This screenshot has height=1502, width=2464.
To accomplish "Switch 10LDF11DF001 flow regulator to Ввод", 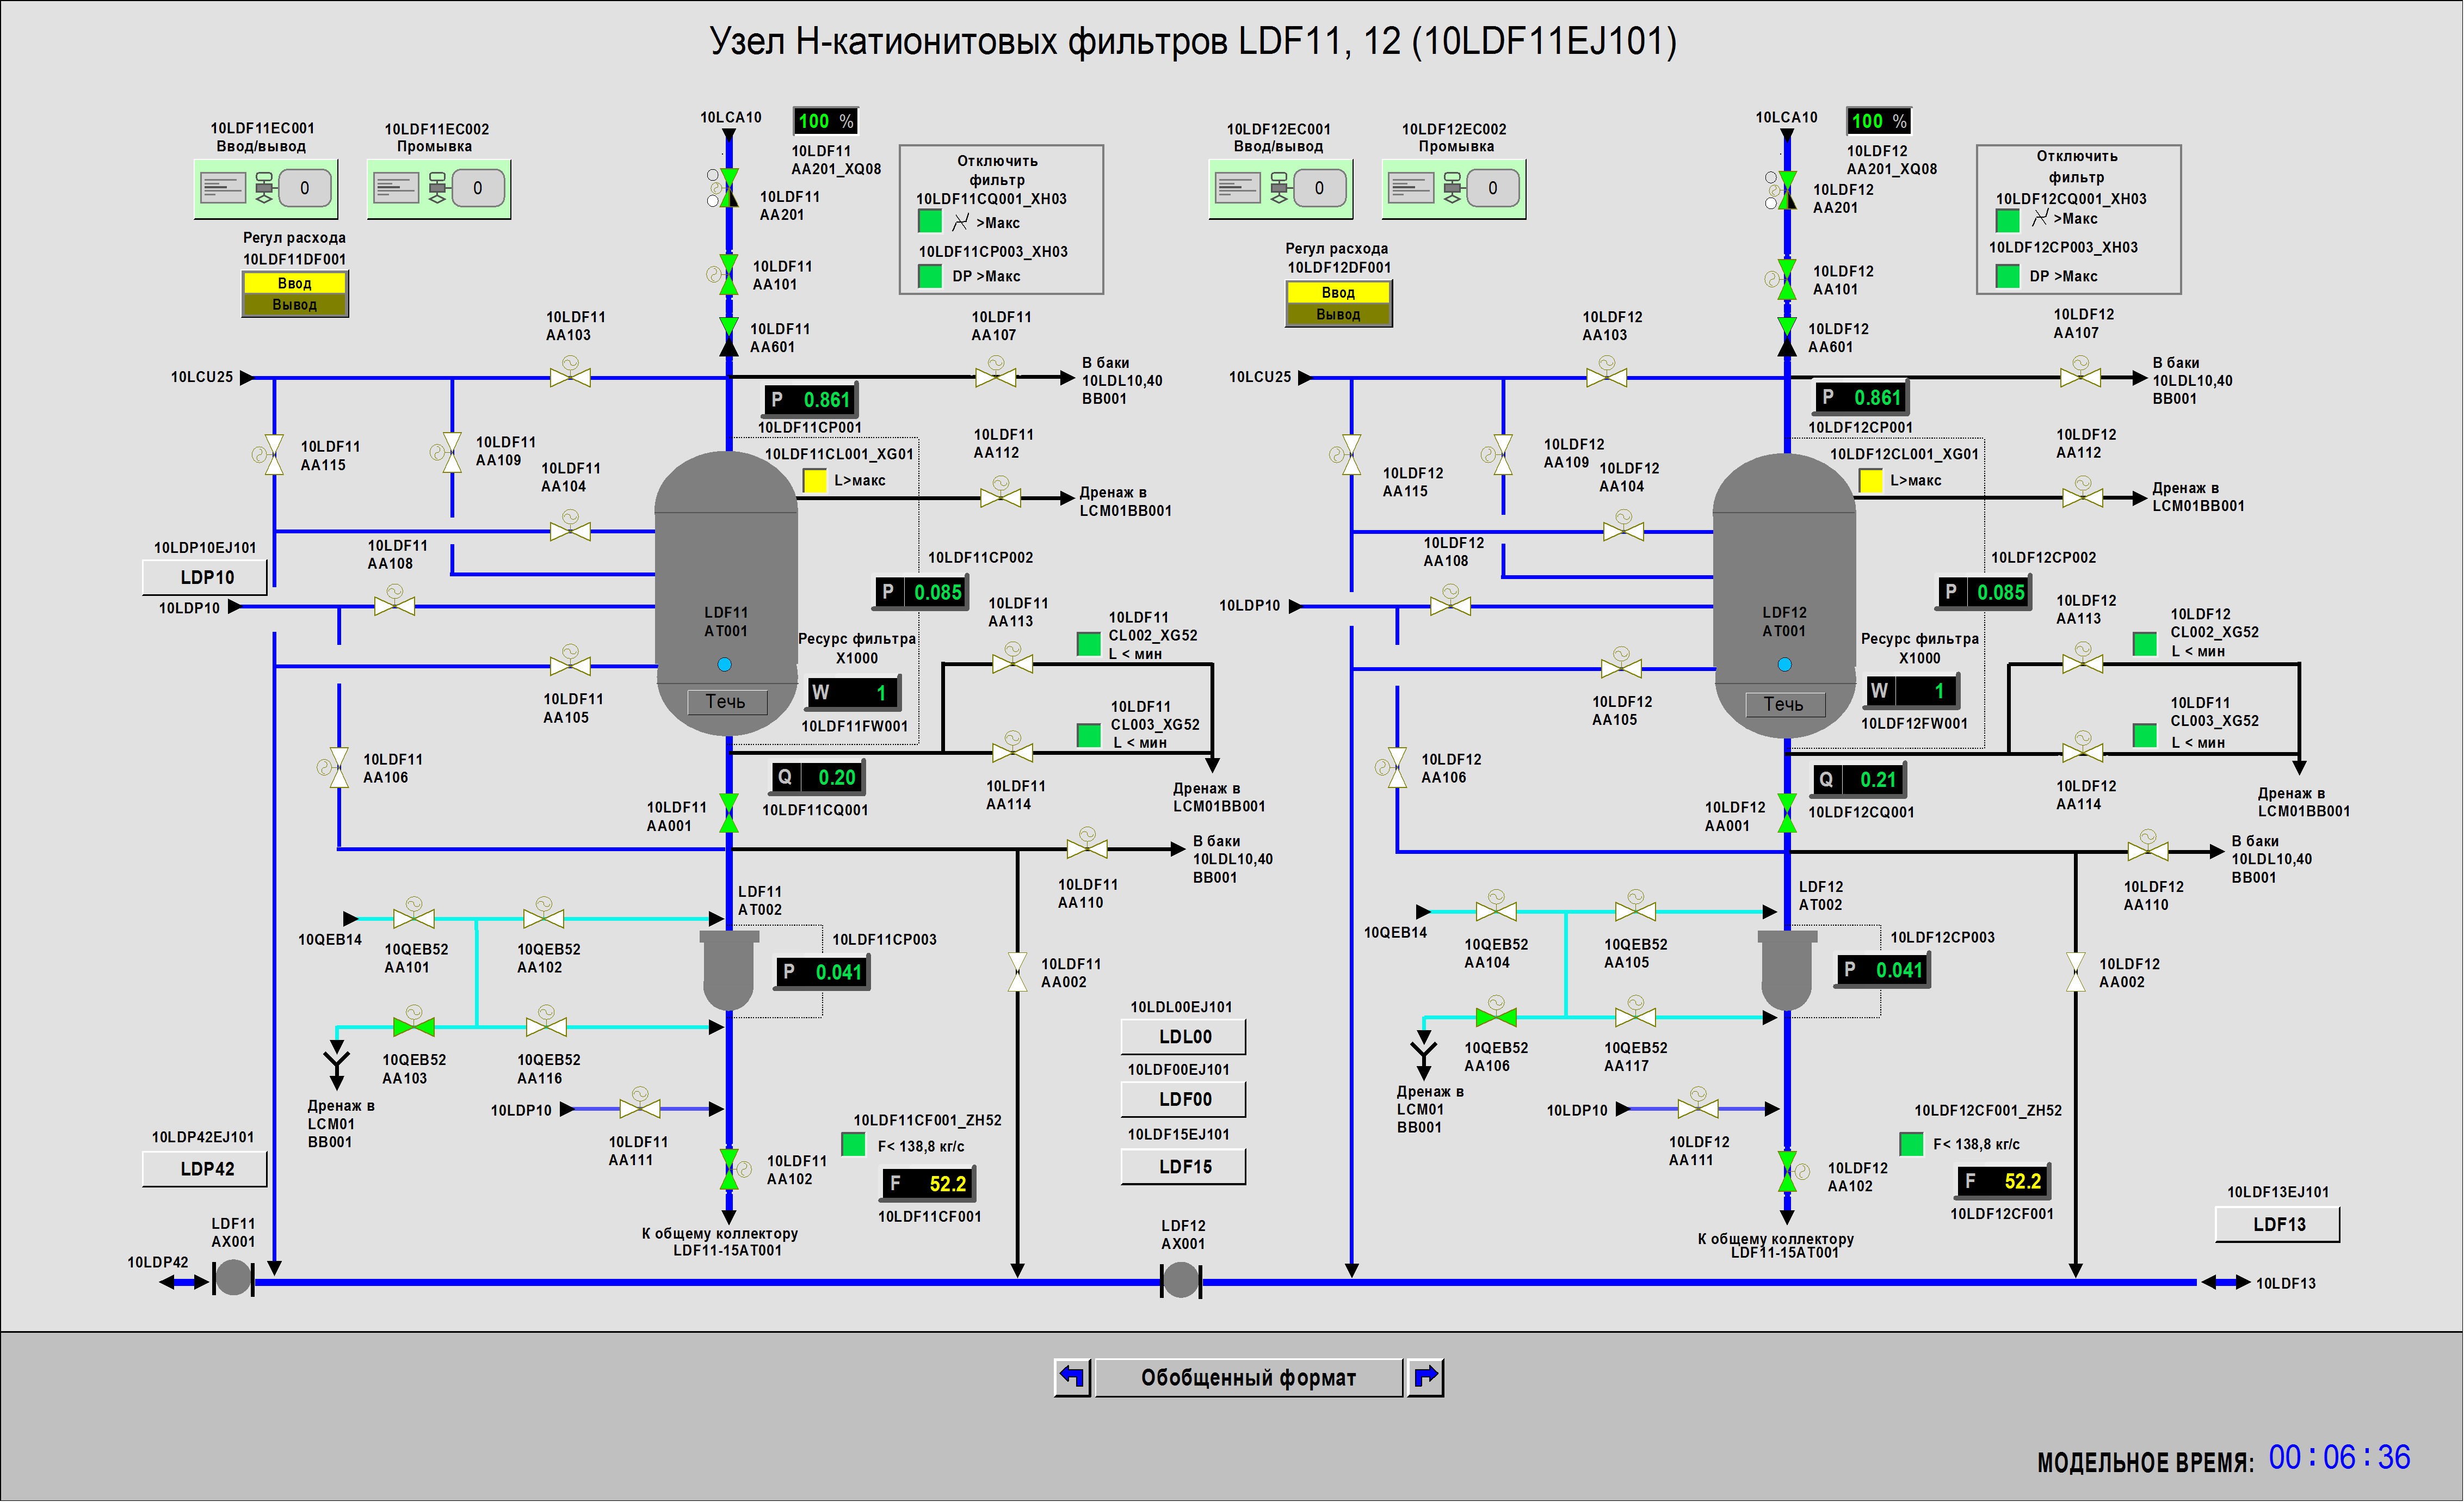I will pyautogui.click(x=294, y=283).
